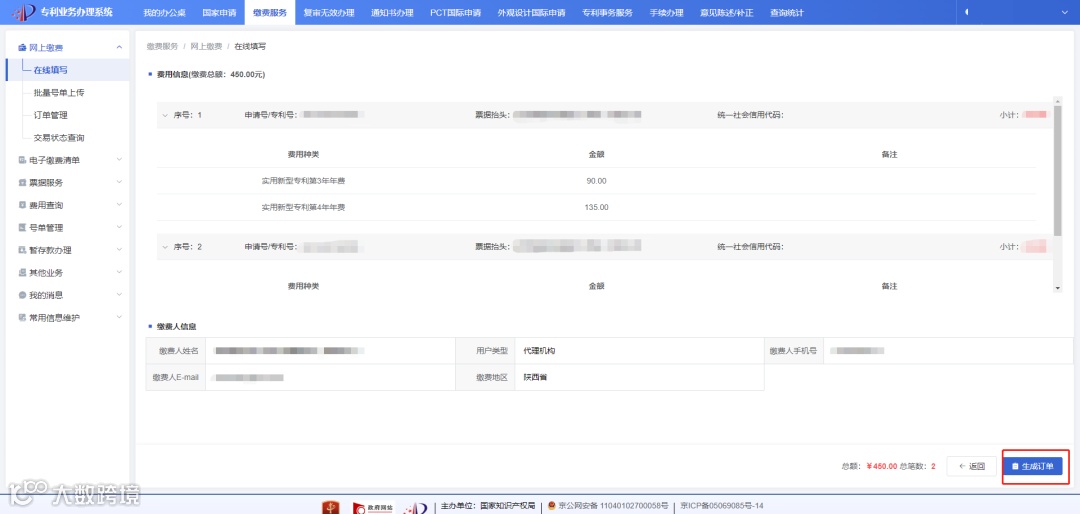
Task: Click the 常用信息维护 sidebar icon
Action: [x=22, y=318]
